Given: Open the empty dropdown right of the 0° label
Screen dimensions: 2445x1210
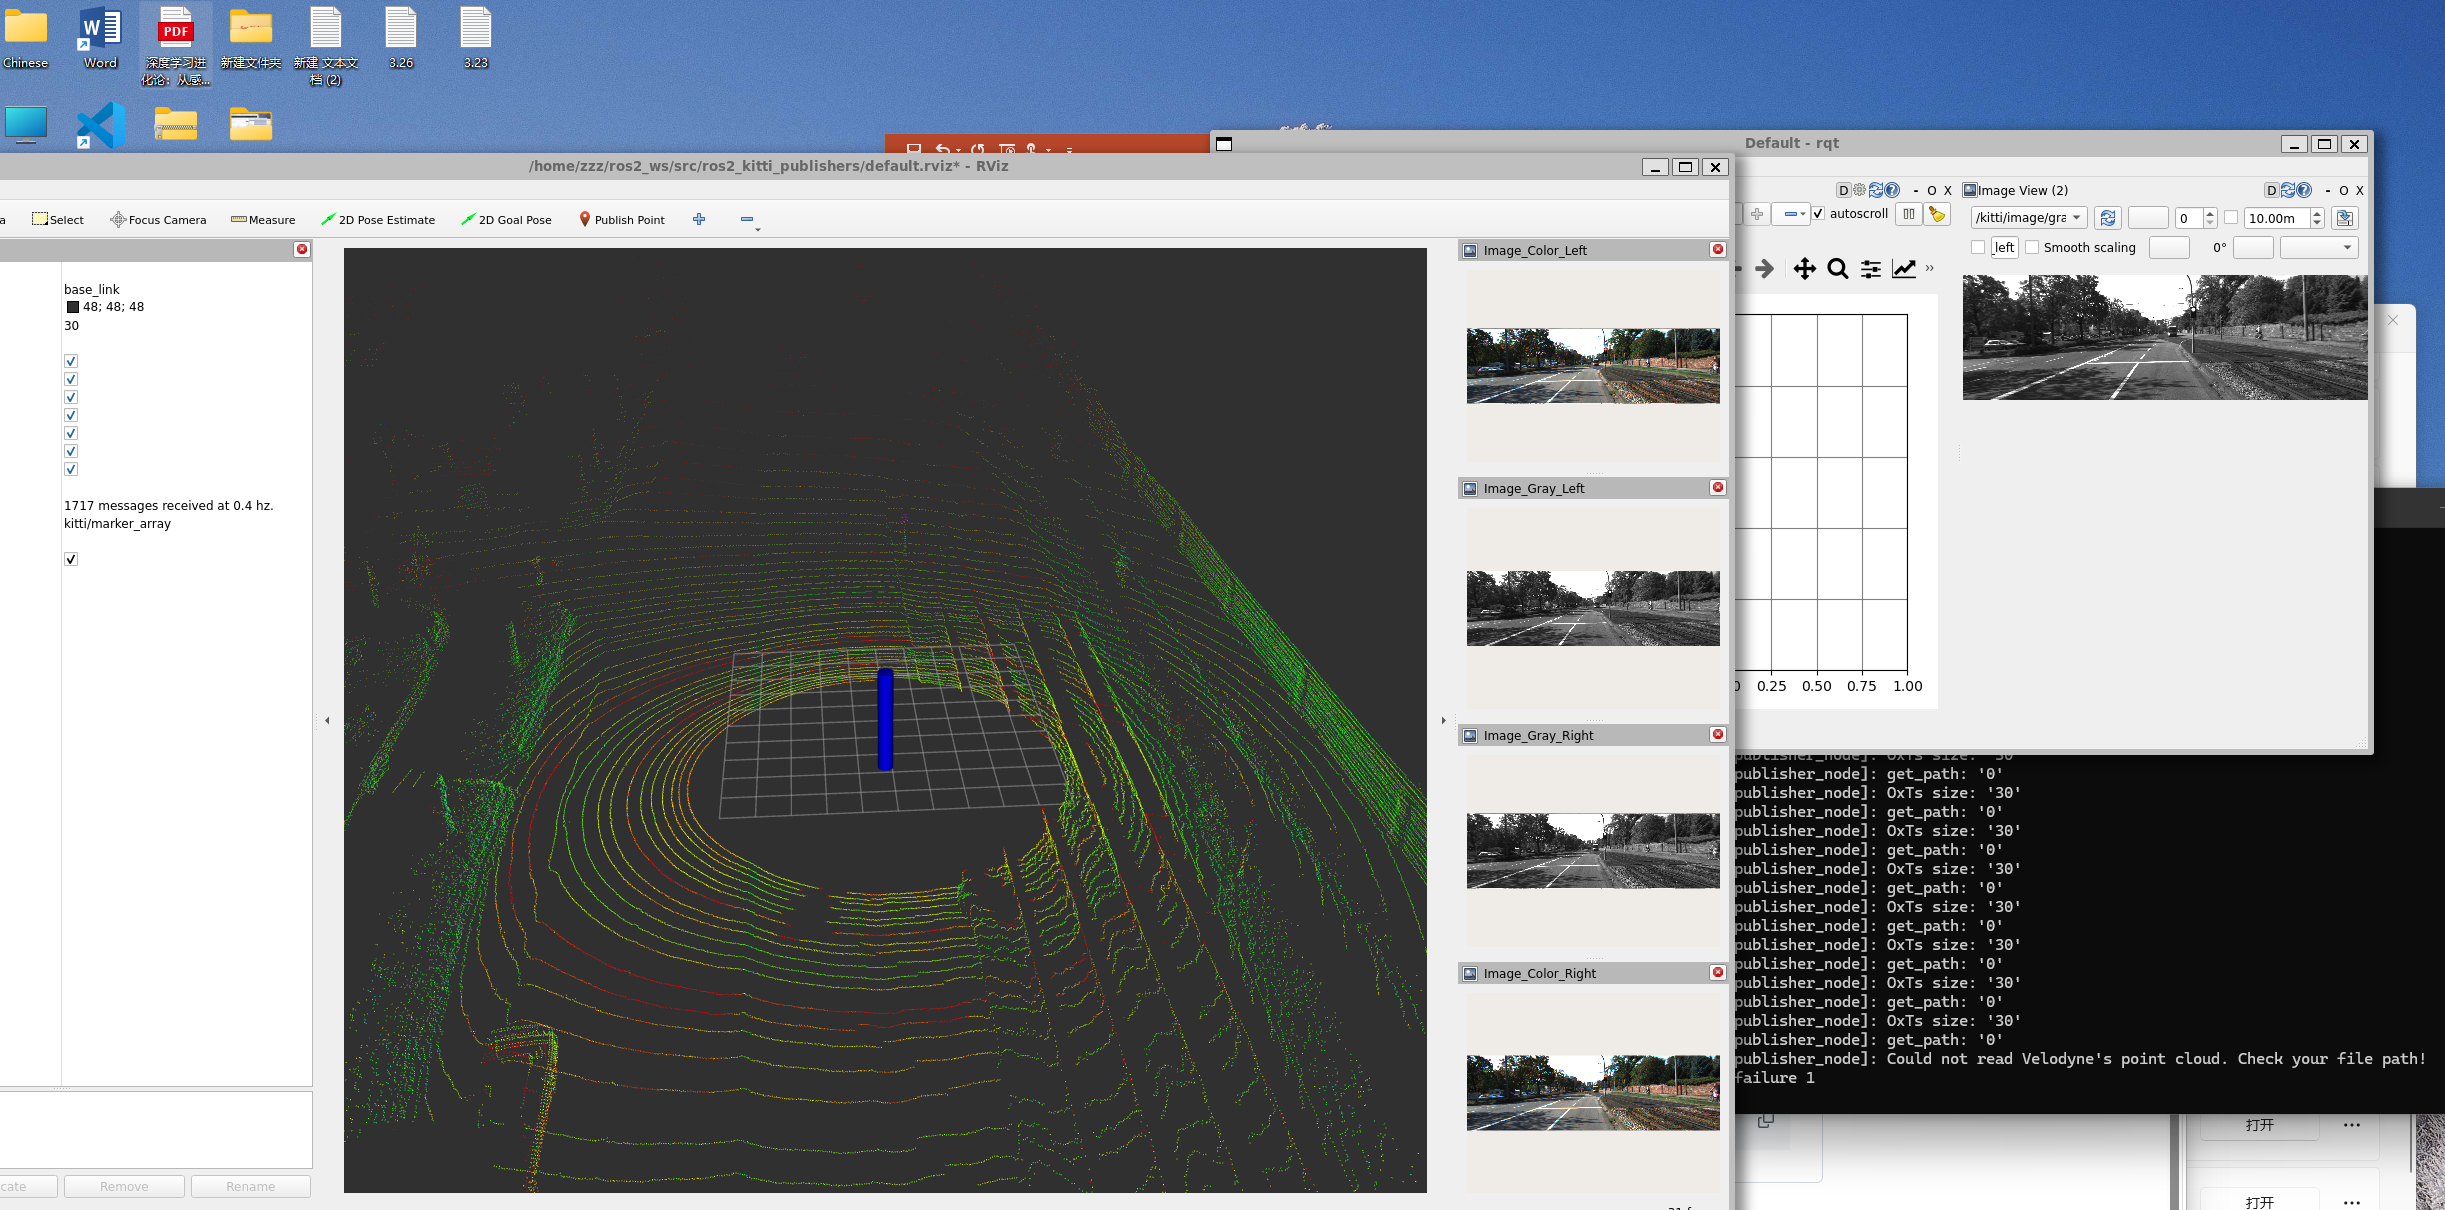Looking at the screenshot, I should [2319, 247].
